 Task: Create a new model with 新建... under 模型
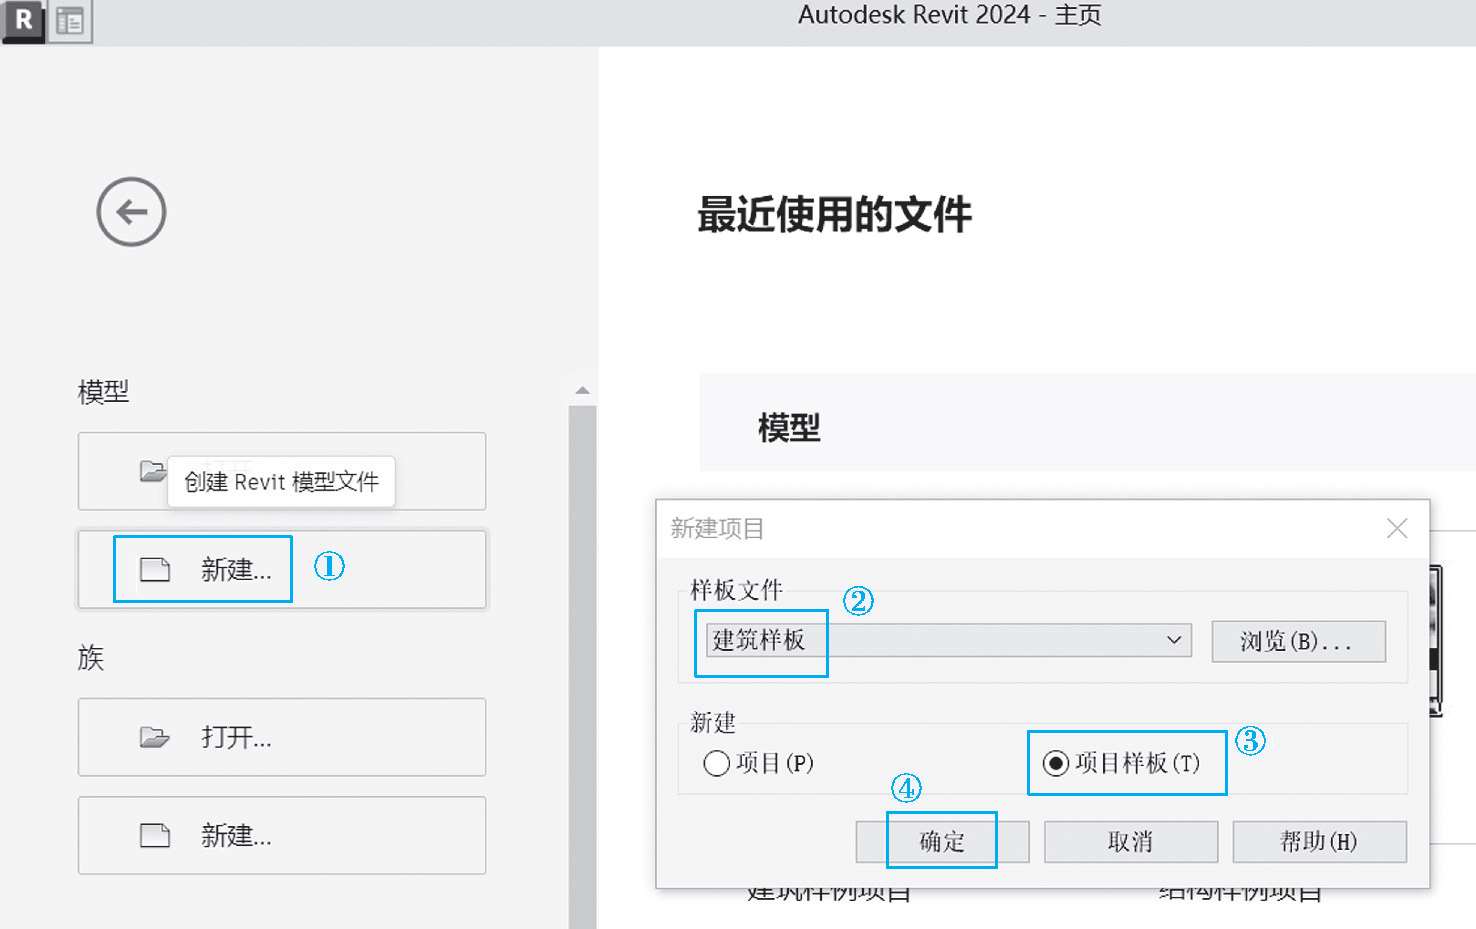tap(282, 569)
